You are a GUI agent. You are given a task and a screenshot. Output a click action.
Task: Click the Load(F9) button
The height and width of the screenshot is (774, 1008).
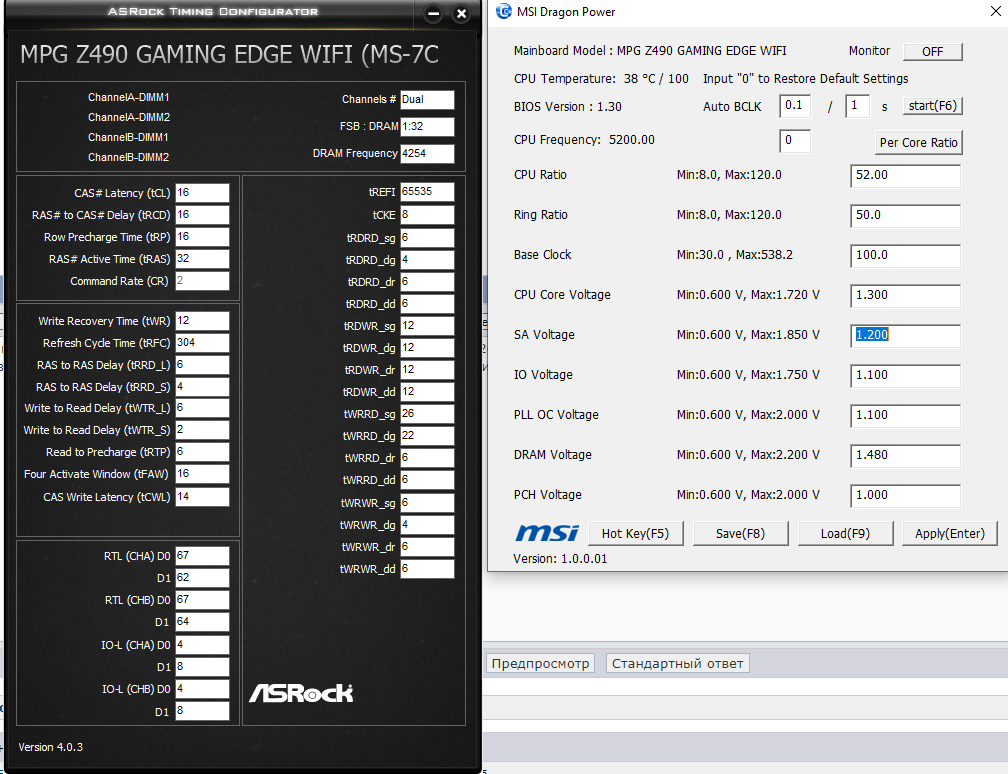pos(845,534)
